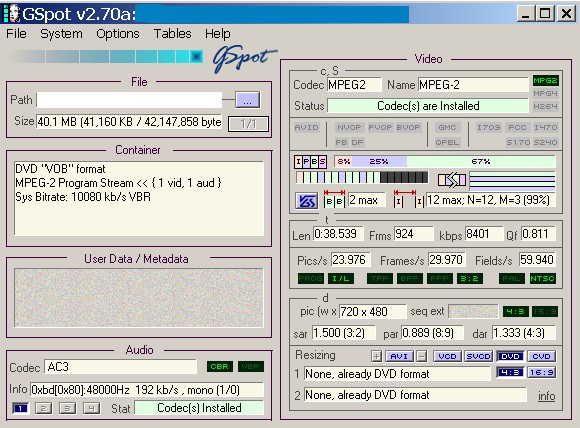
Task: Click the I/L interlaced indicator
Action: click(x=341, y=278)
